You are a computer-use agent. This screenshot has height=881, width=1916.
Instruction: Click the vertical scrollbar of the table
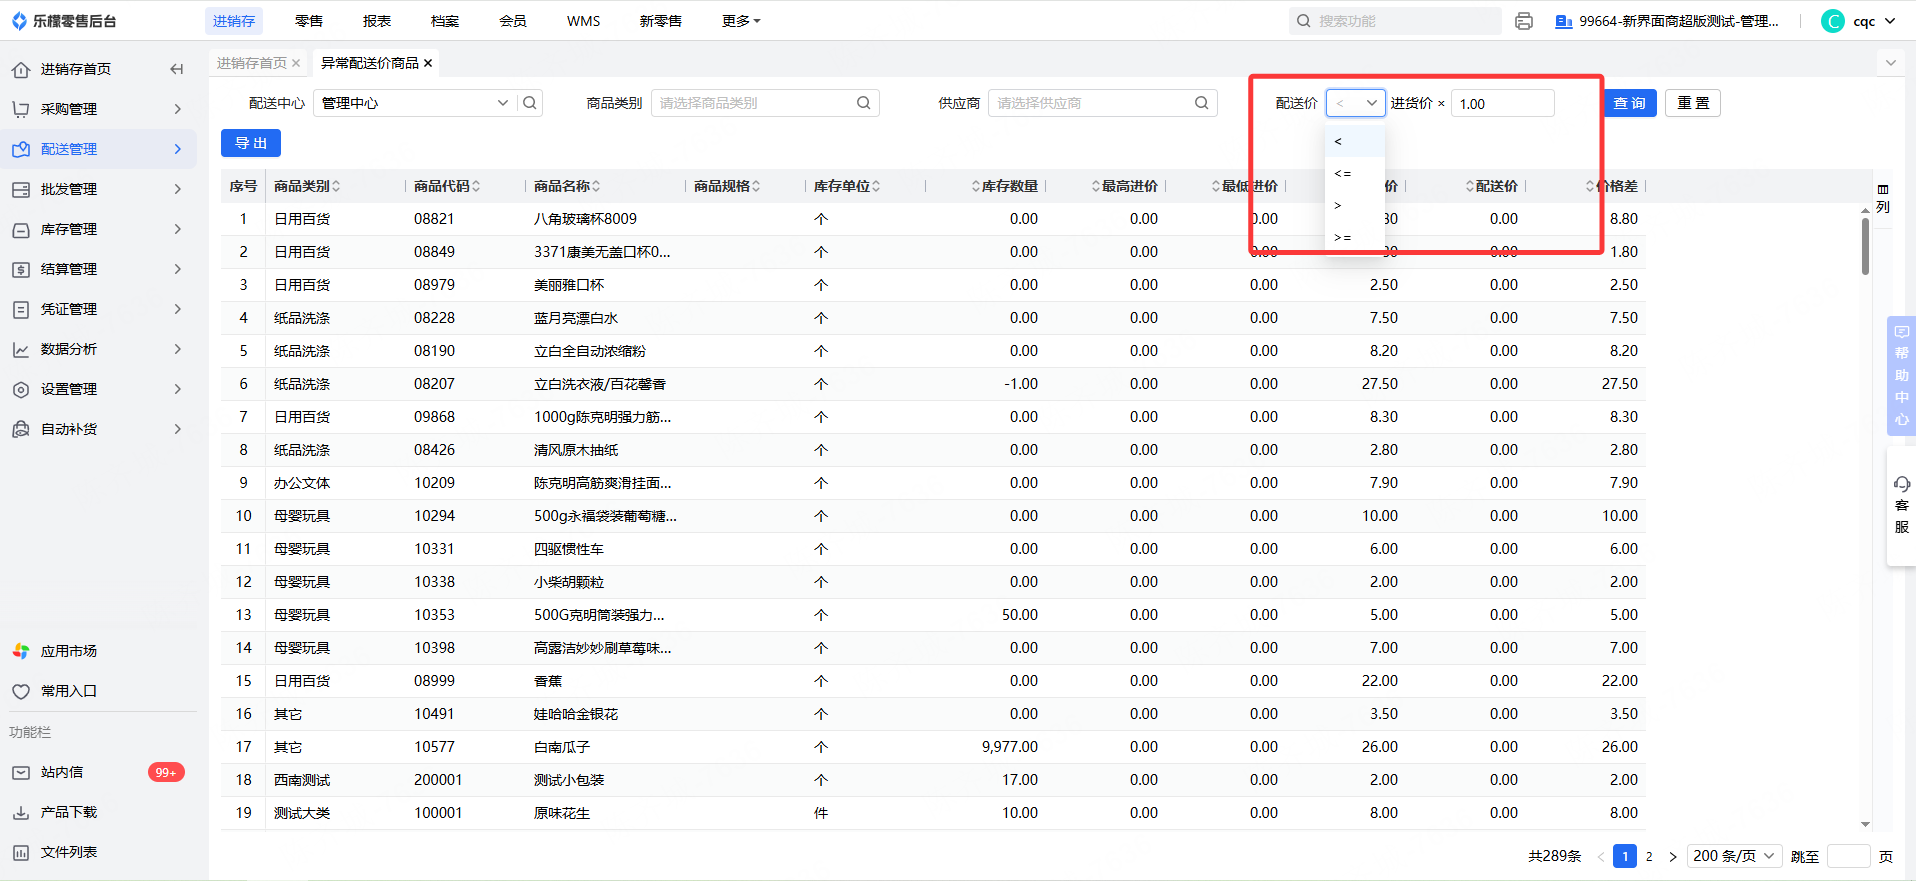(x=1865, y=246)
